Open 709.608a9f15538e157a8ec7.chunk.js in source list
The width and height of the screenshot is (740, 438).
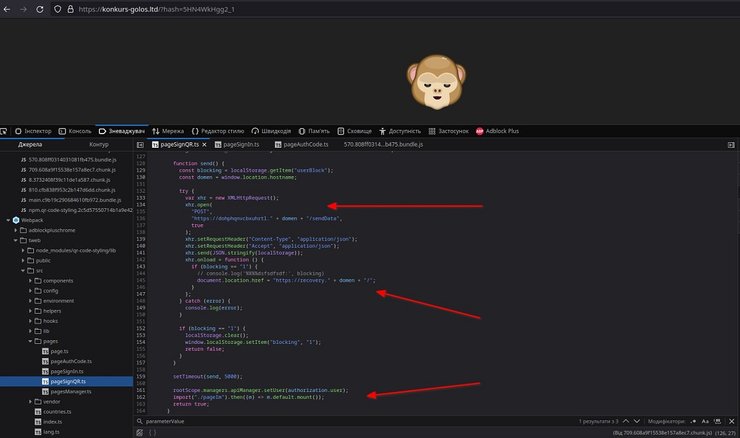(x=68, y=170)
